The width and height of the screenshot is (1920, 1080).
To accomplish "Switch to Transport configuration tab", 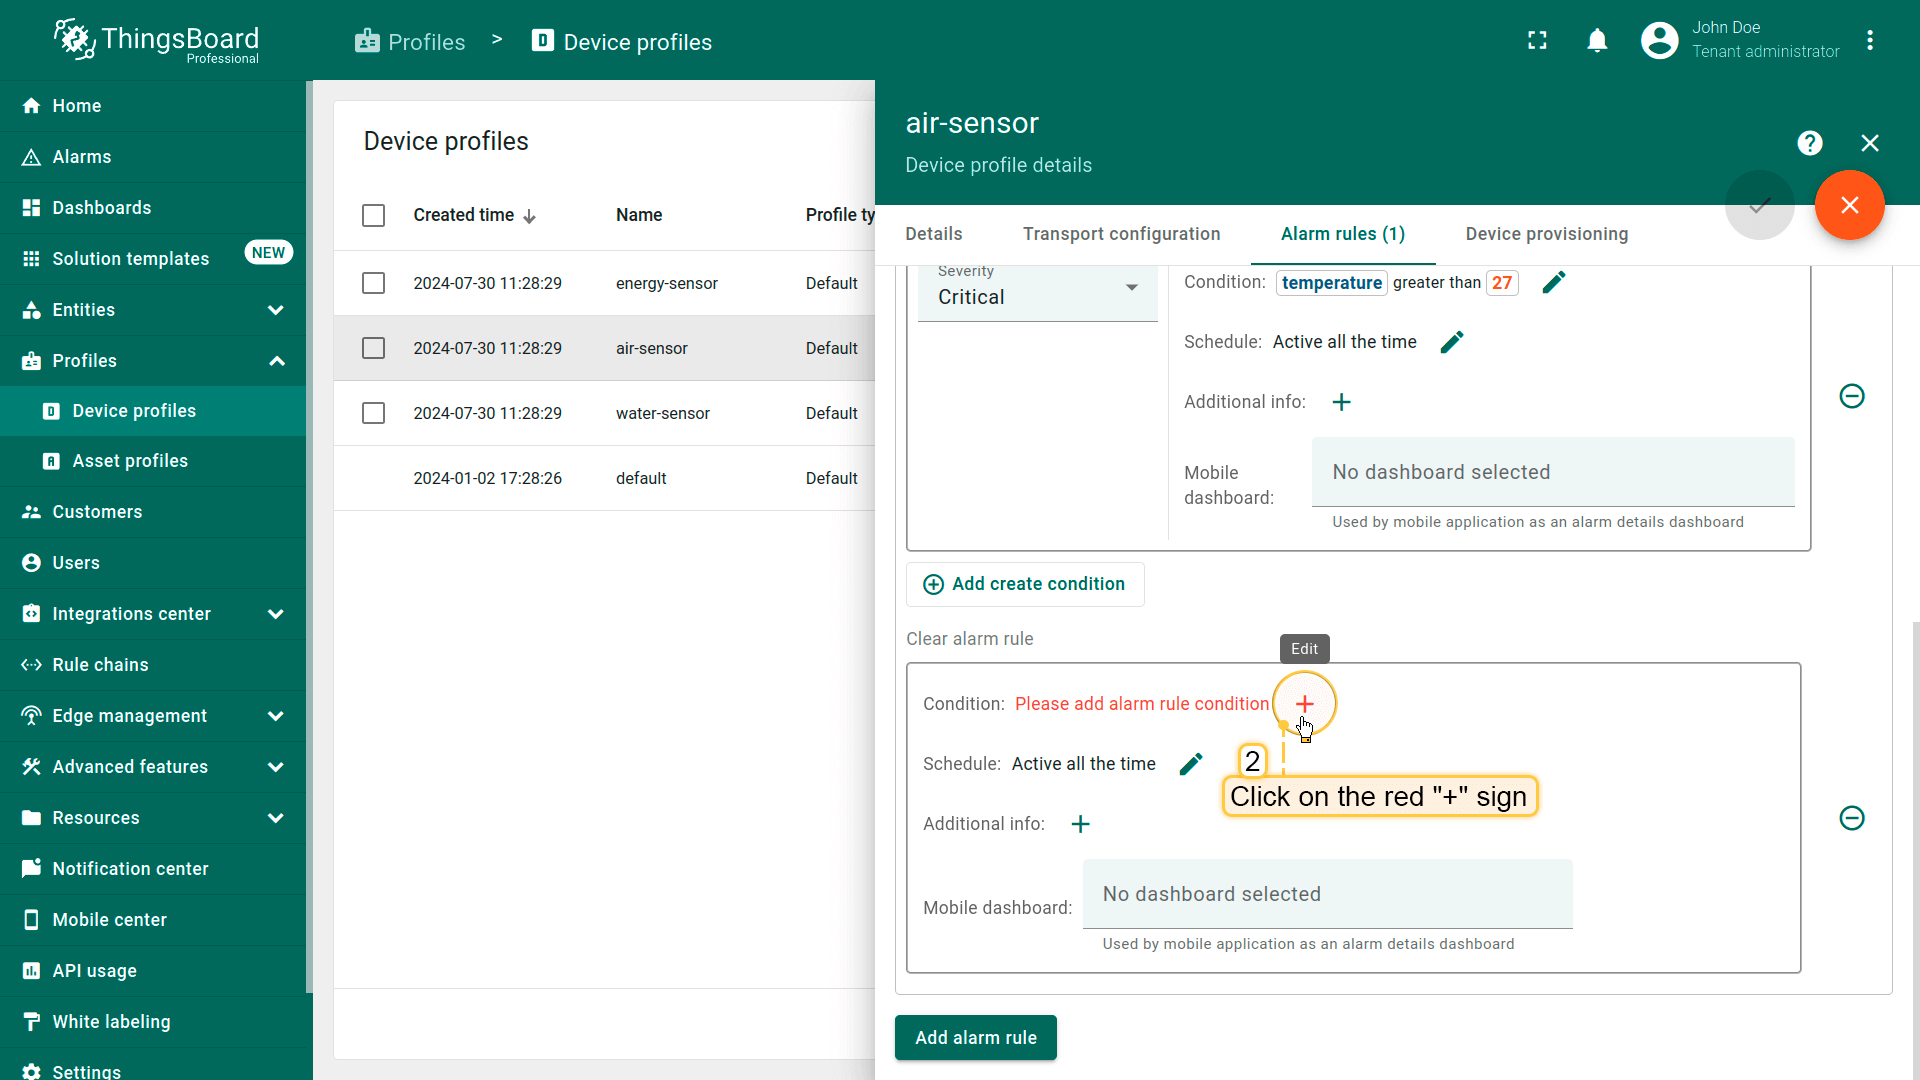I will click(1121, 234).
